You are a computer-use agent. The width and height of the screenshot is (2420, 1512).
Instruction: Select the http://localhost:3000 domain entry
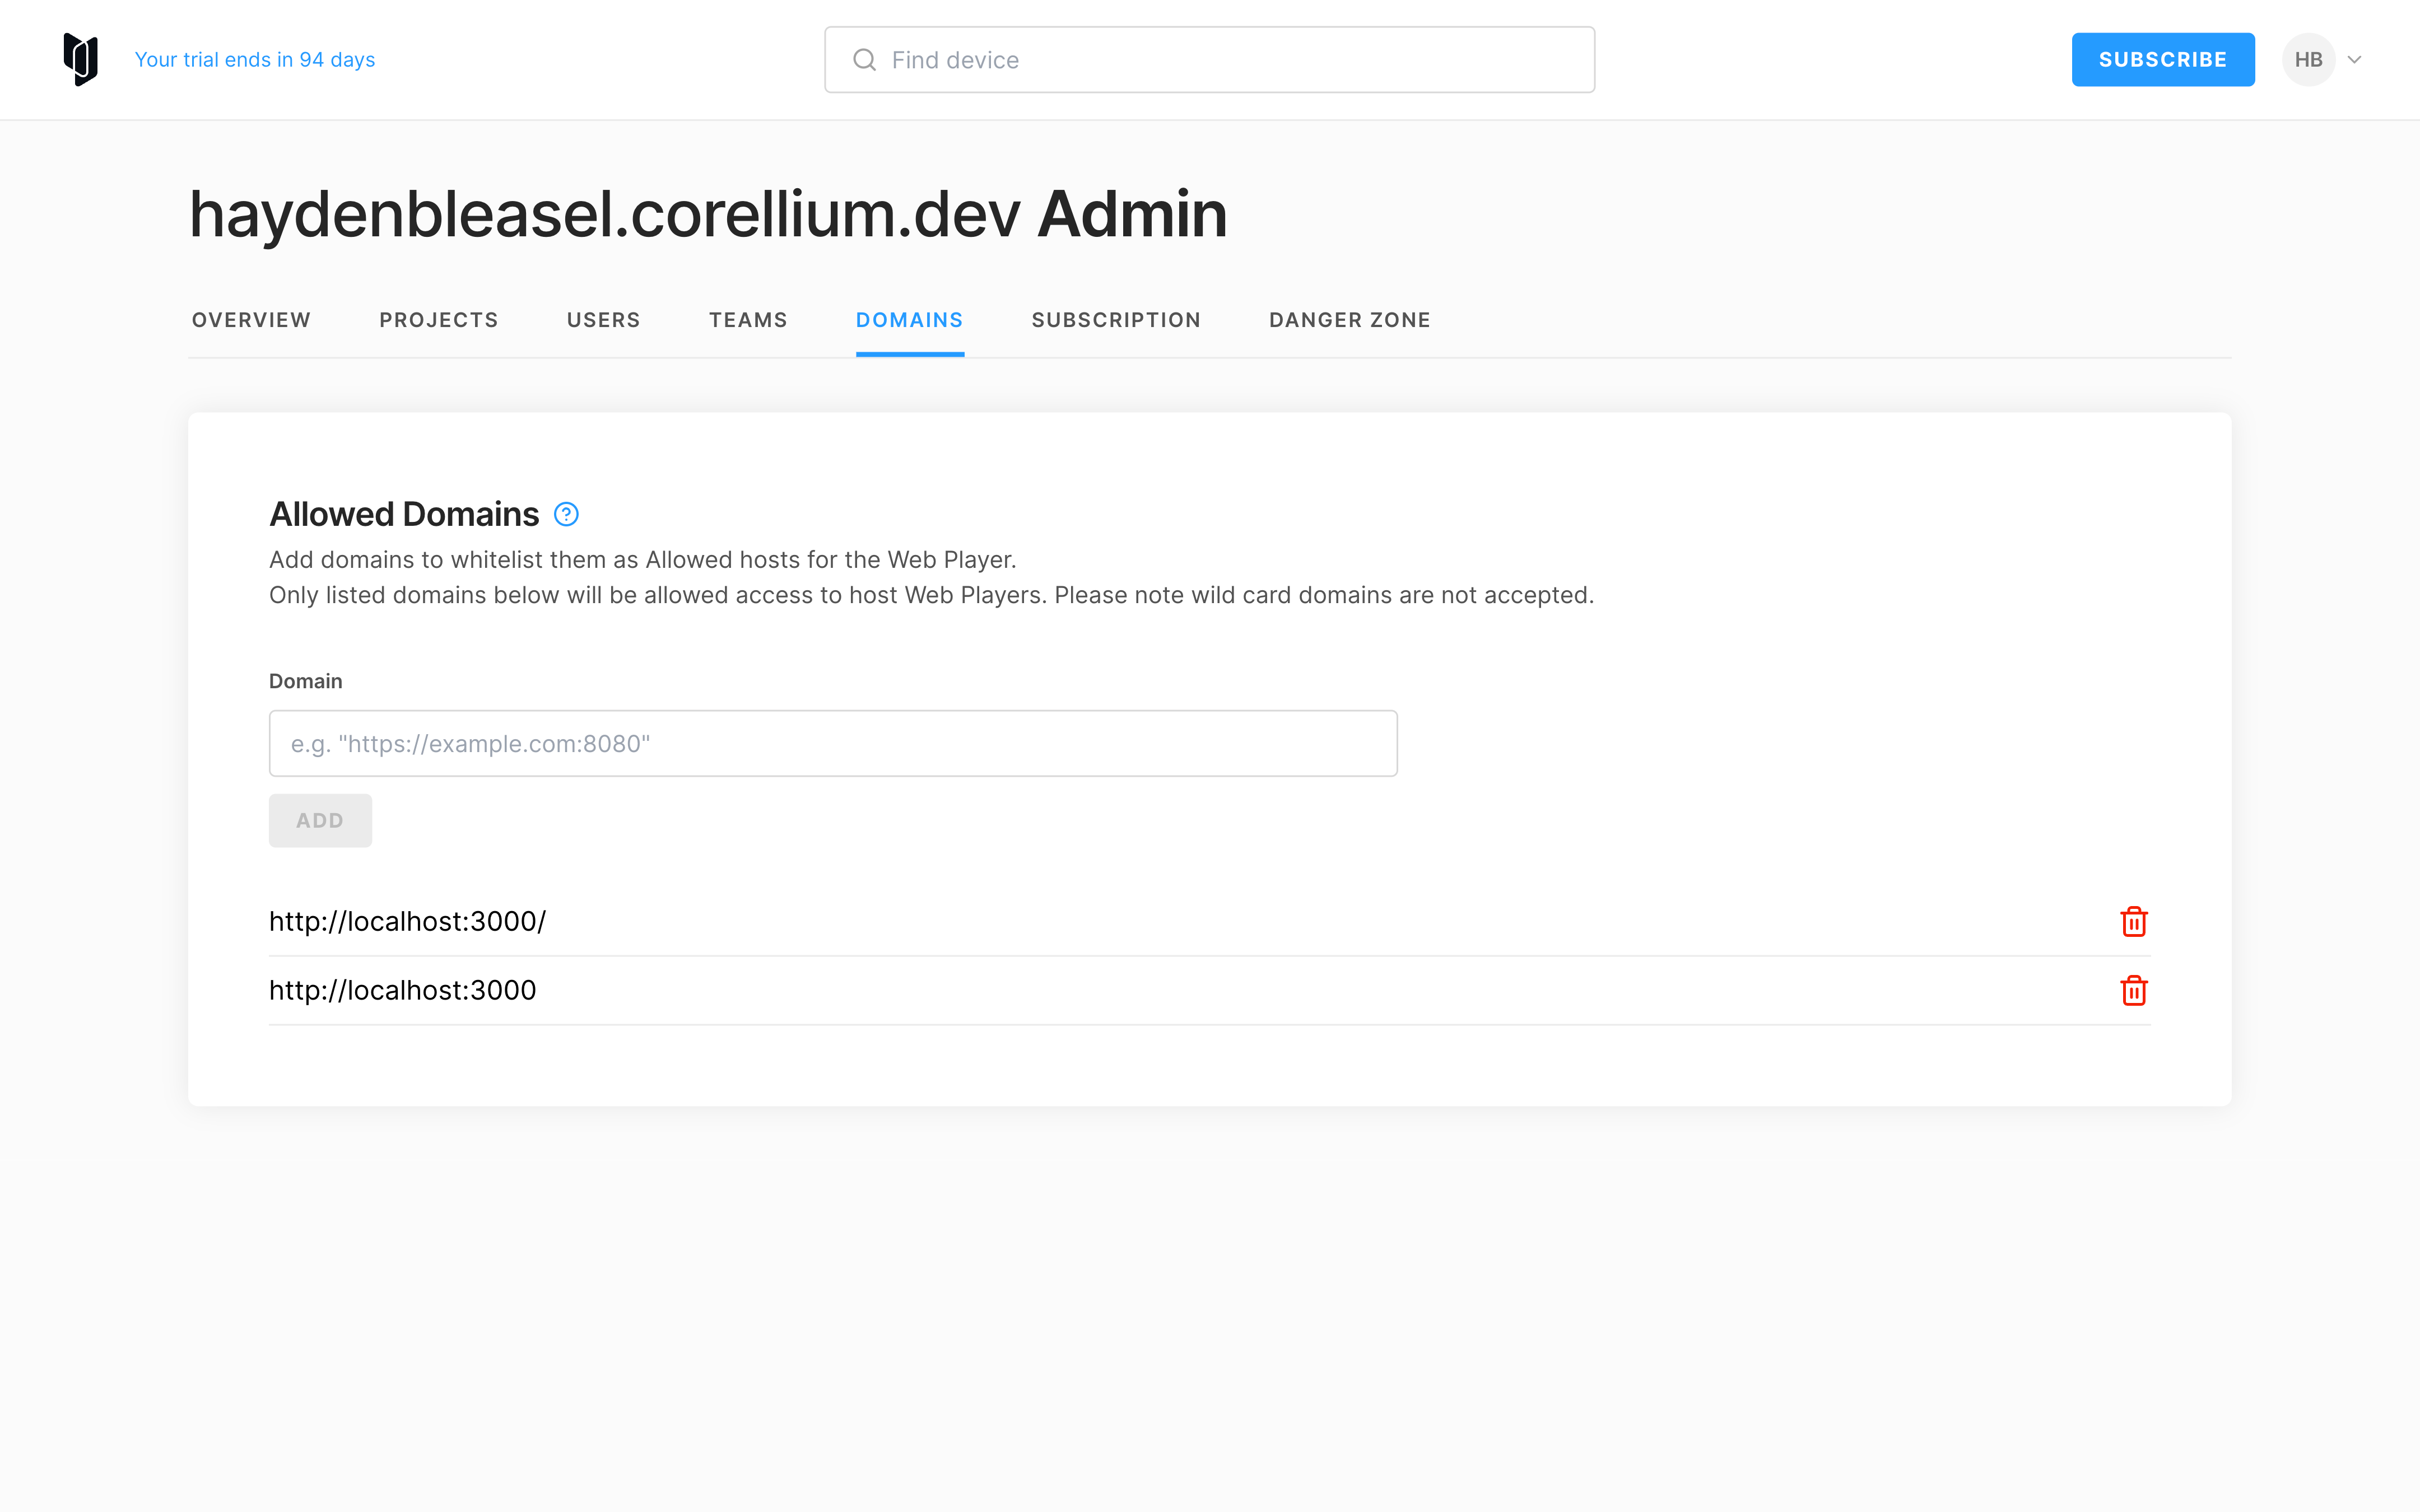click(x=403, y=990)
